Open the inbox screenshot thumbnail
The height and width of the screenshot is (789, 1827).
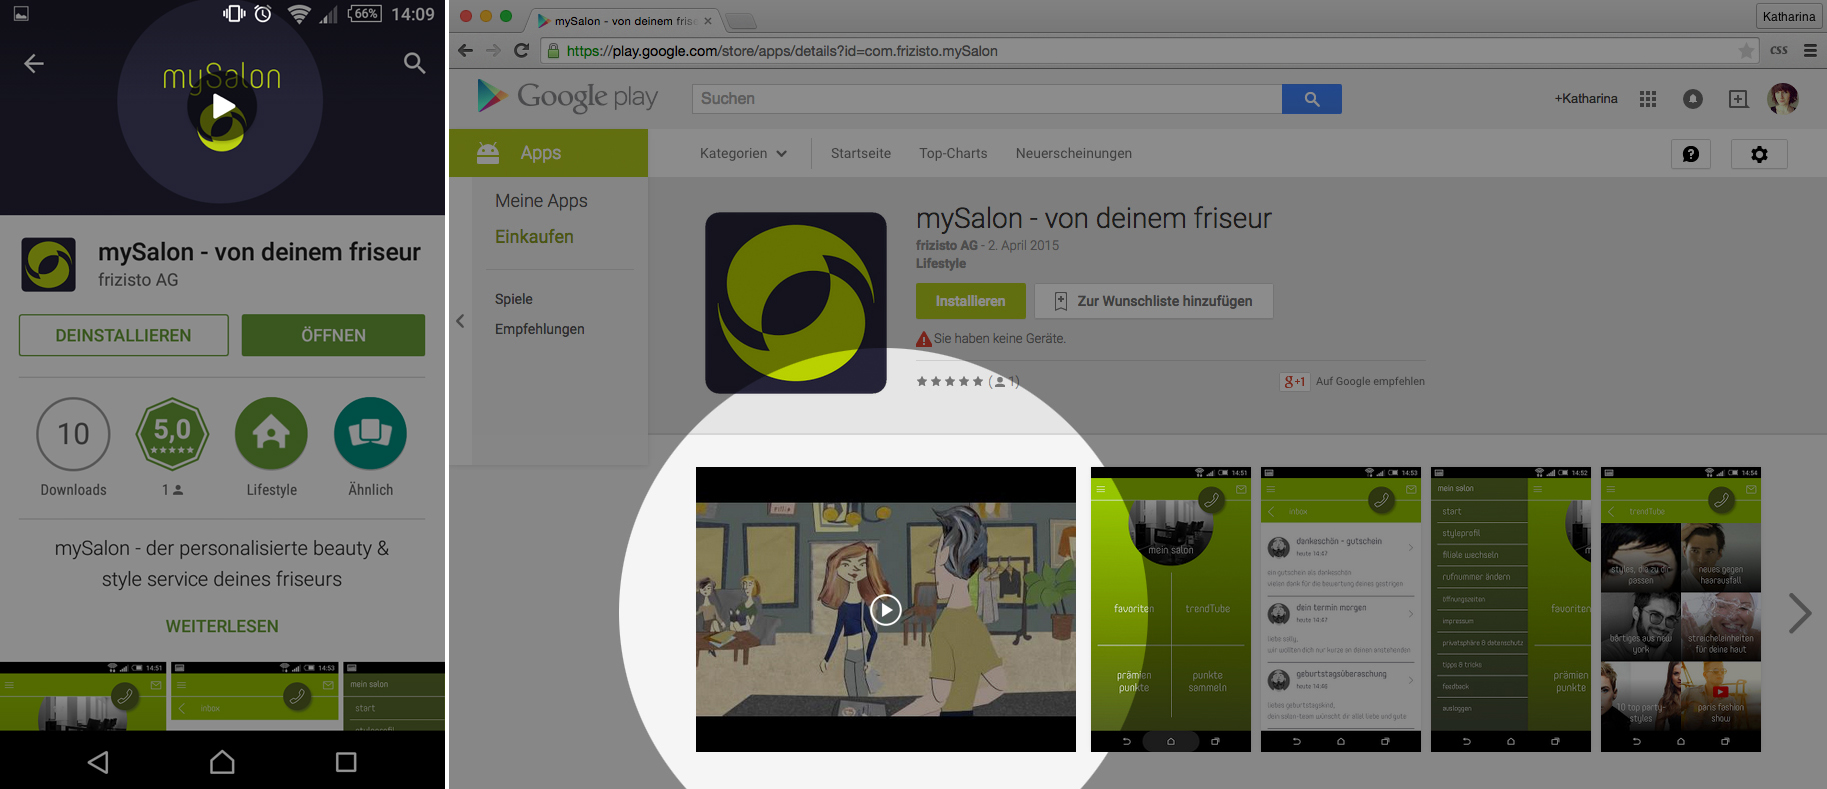pyautogui.click(x=1341, y=609)
